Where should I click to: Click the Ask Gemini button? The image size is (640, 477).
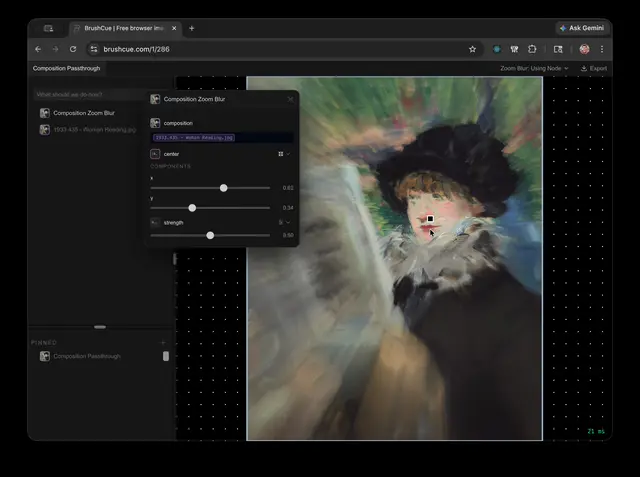pyautogui.click(x=582, y=28)
